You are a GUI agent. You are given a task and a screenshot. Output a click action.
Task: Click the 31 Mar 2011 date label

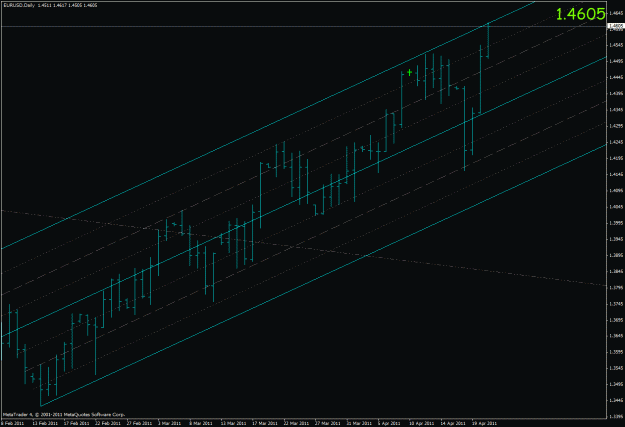pyautogui.click(x=359, y=423)
